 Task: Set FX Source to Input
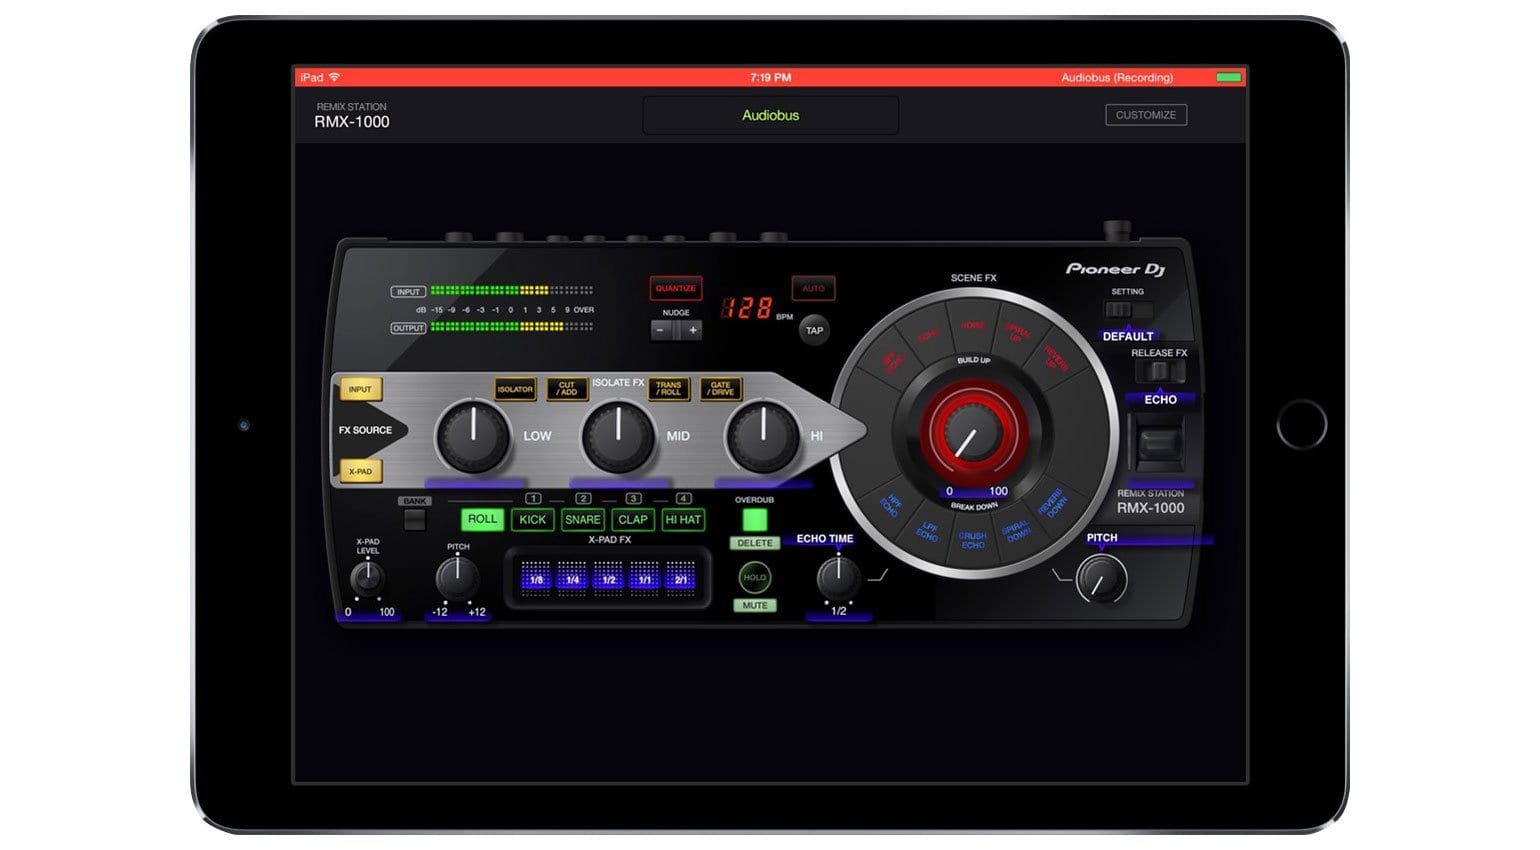point(360,389)
